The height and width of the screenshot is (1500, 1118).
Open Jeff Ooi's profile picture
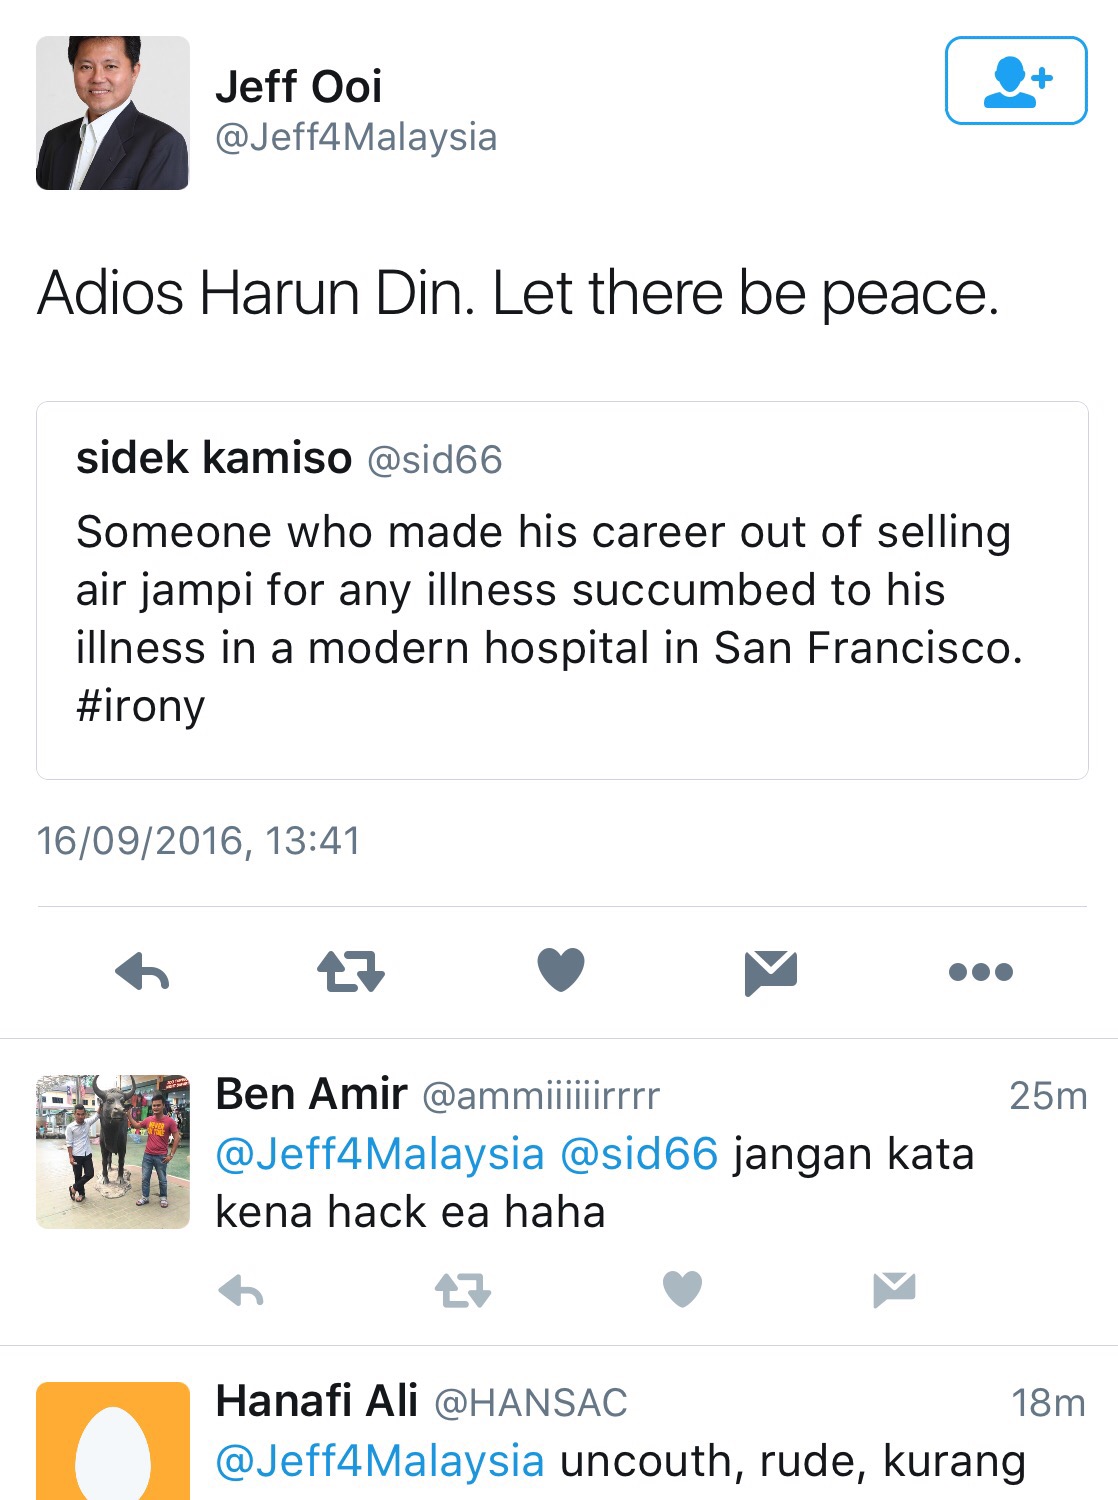(112, 113)
